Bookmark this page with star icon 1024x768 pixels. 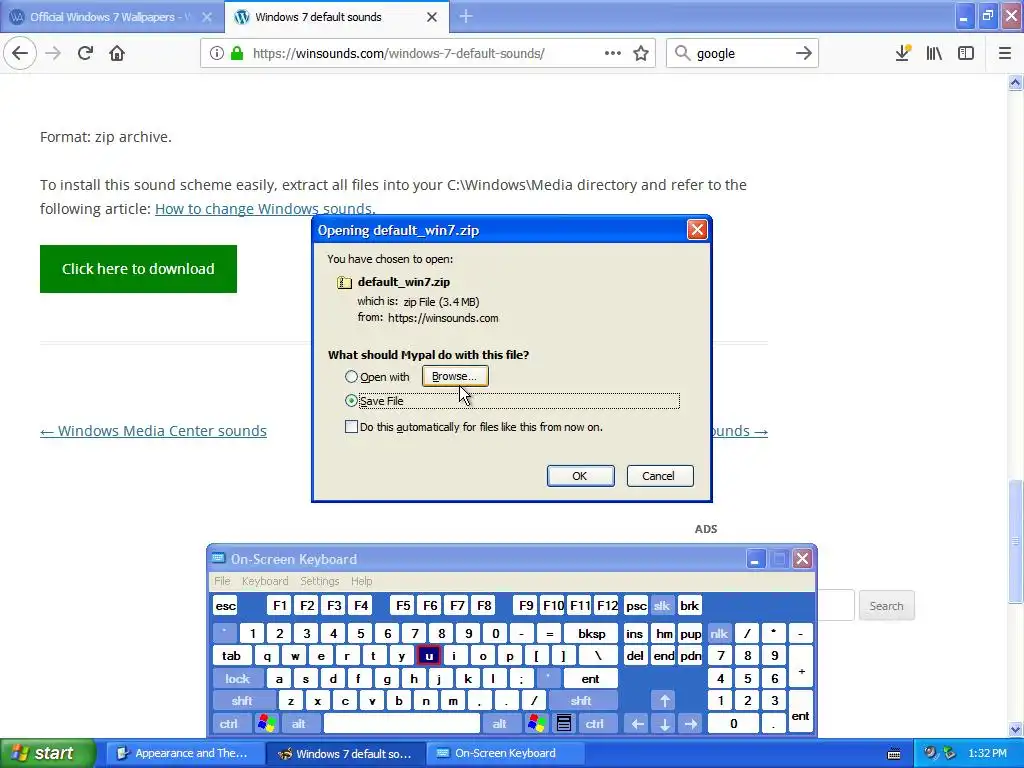(641, 53)
